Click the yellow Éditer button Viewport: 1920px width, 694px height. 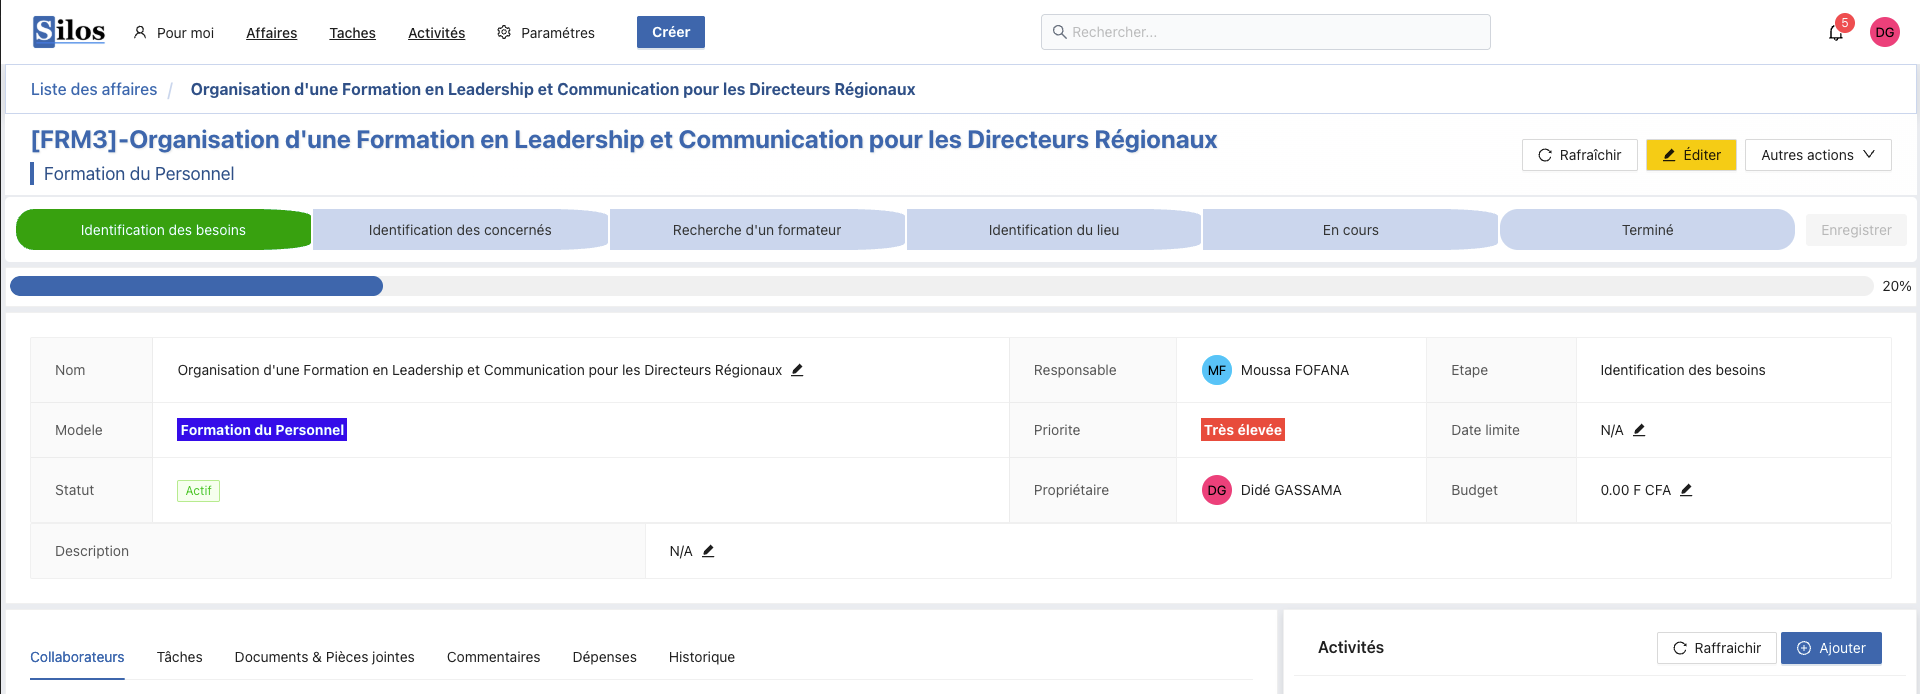[x=1690, y=155]
